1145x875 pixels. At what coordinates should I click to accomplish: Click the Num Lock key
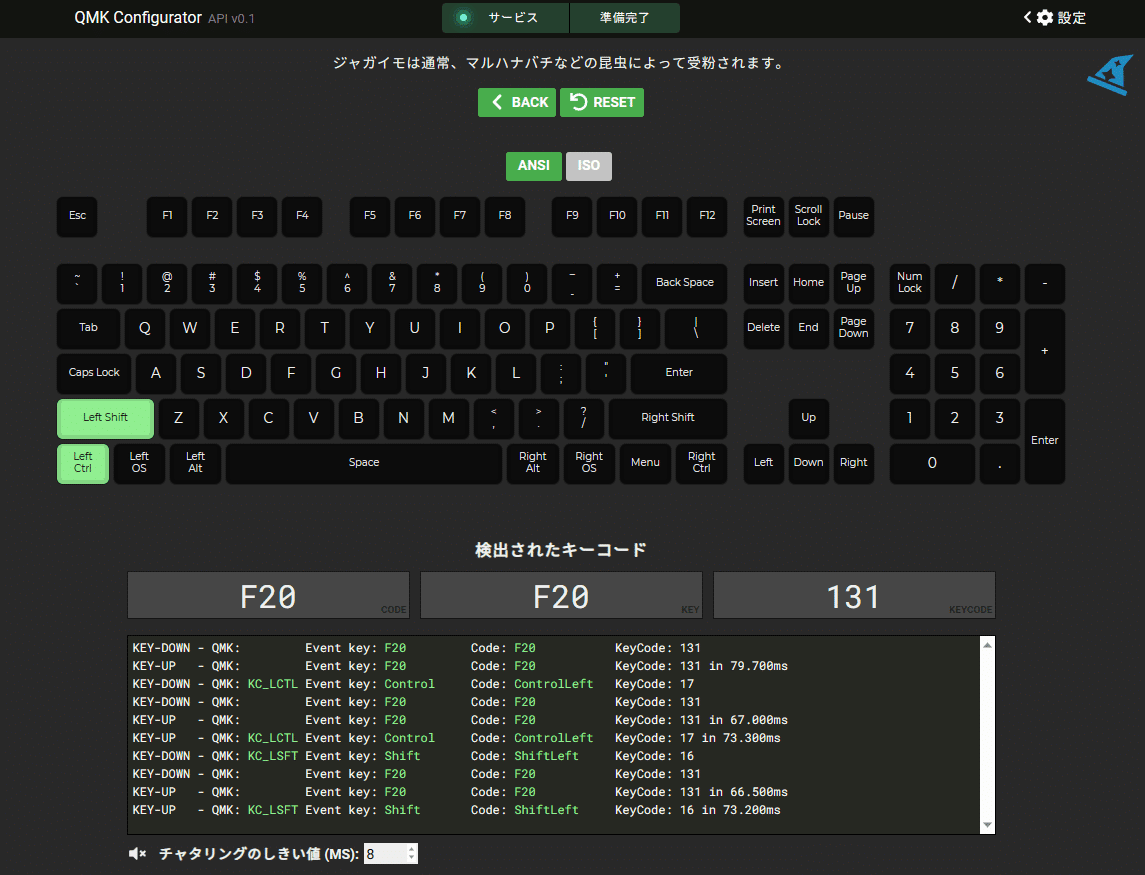pyautogui.click(x=910, y=283)
